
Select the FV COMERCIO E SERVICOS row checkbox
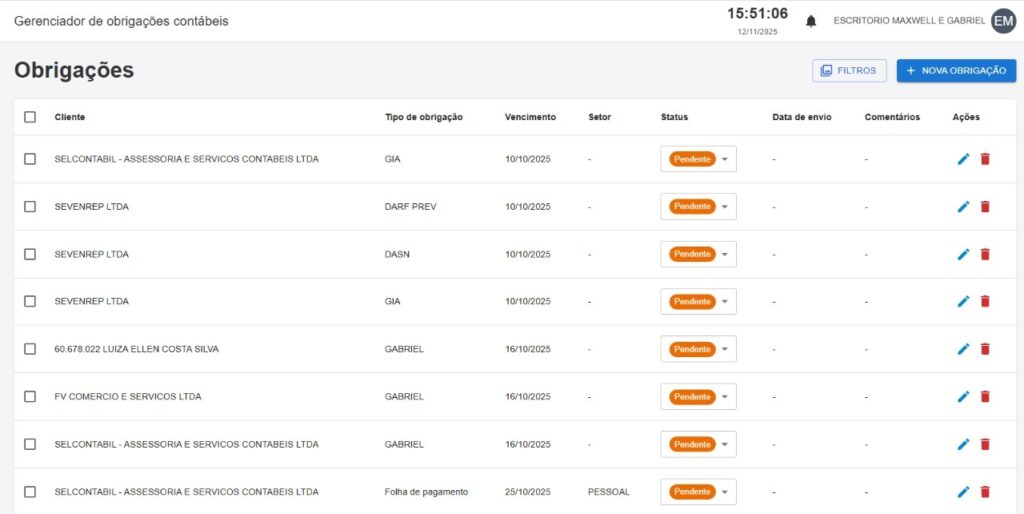[30, 397]
